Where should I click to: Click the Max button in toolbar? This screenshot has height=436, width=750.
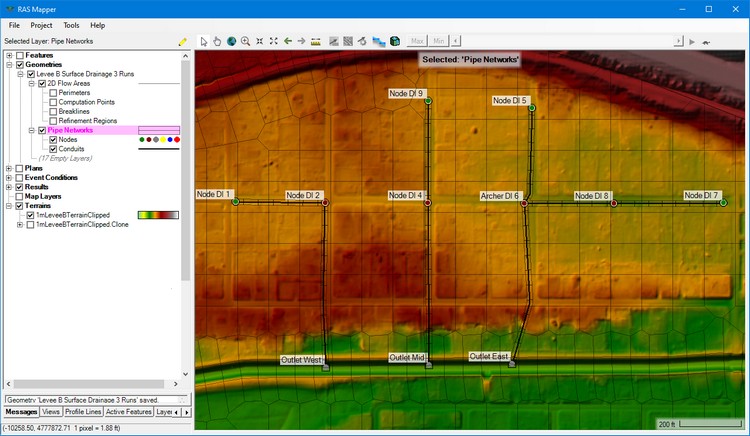point(417,41)
